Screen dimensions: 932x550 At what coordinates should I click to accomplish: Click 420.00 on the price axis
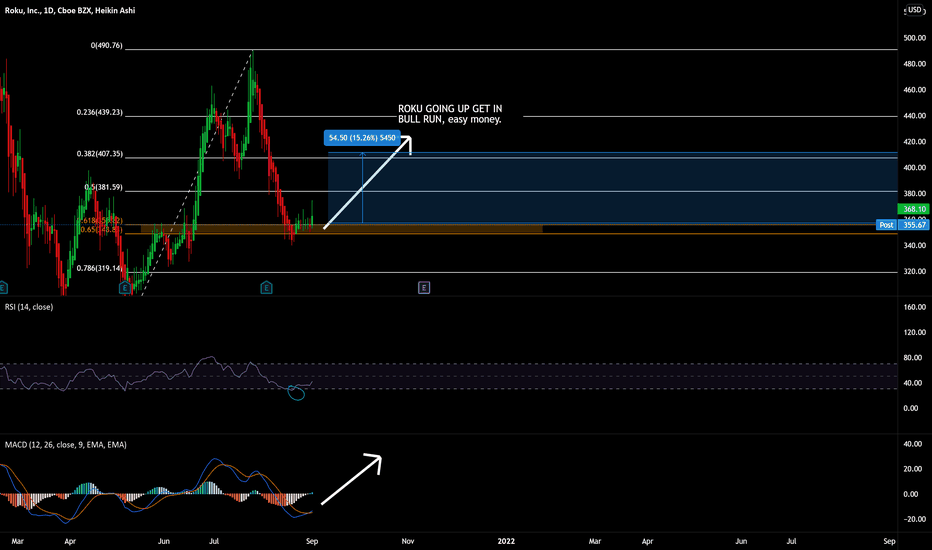coord(915,142)
